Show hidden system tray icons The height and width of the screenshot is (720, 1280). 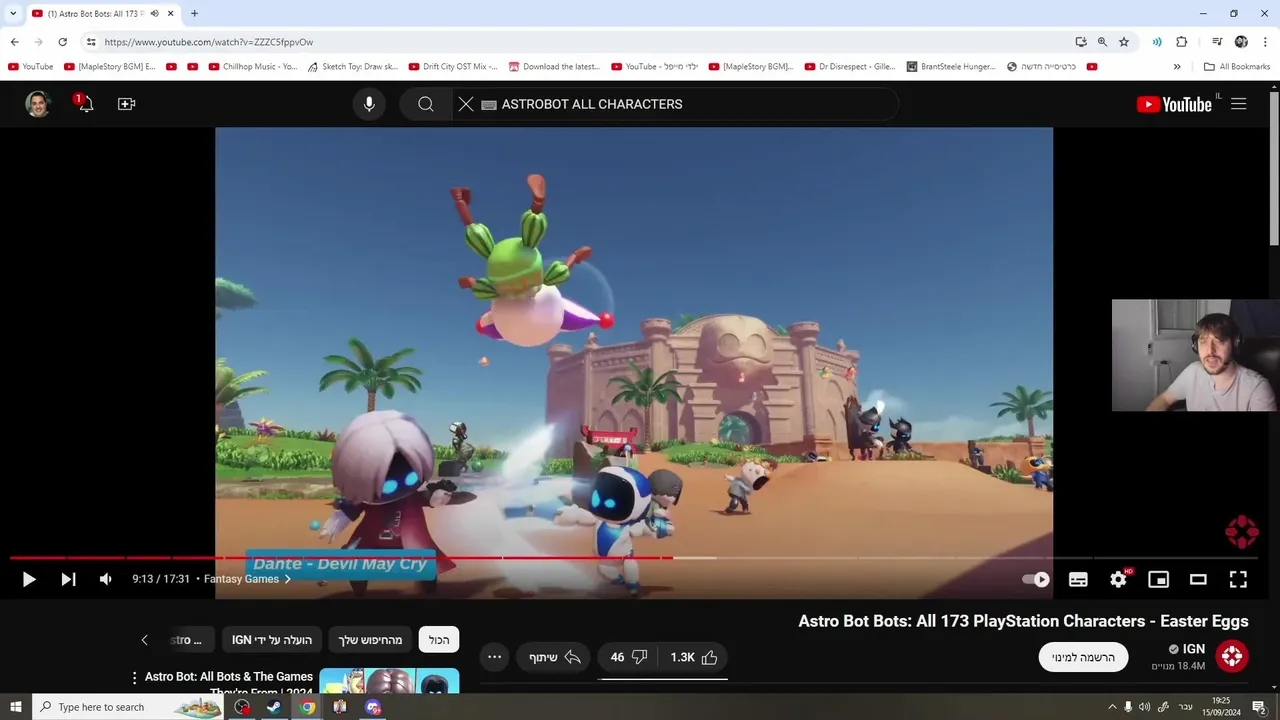1112,707
